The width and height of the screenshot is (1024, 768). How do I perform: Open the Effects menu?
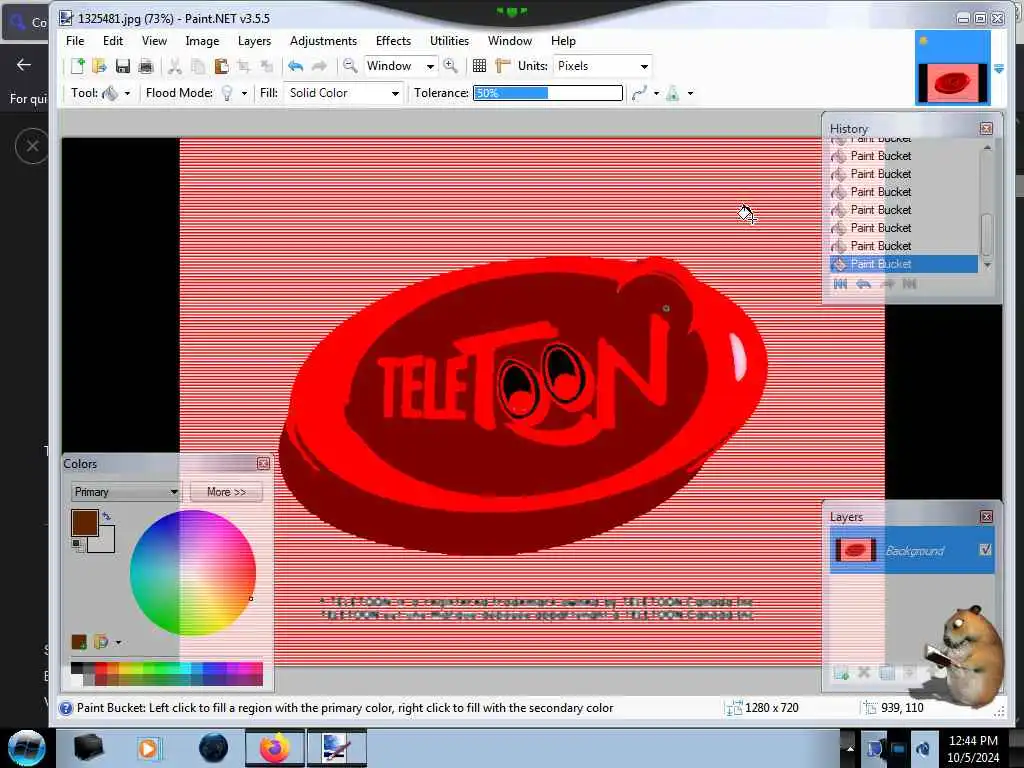click(x=393, y=40)
